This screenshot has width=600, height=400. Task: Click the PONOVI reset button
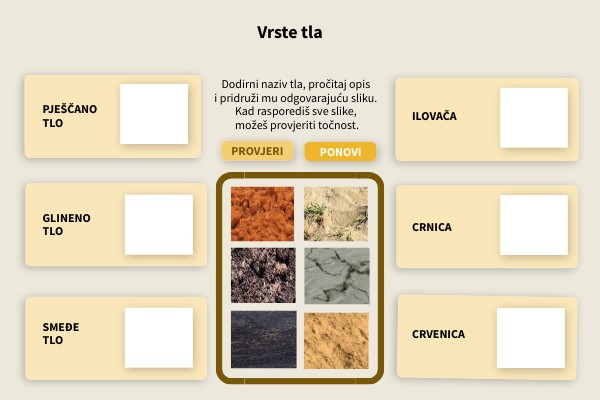tap(340, 152)
